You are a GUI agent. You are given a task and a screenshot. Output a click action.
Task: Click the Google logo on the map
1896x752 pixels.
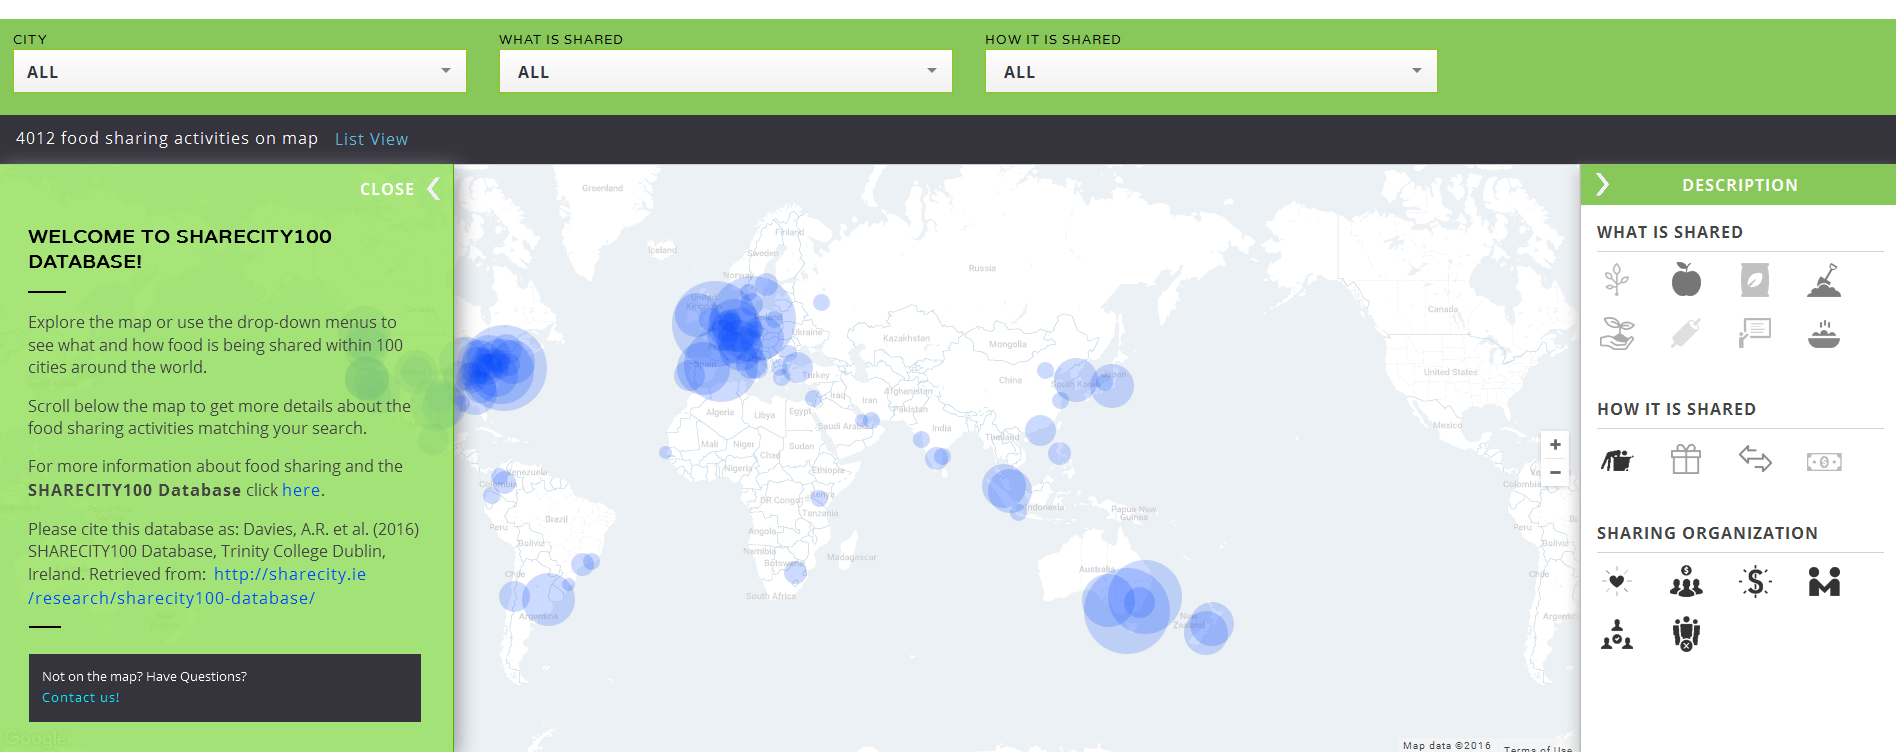(x=36, y=739)
